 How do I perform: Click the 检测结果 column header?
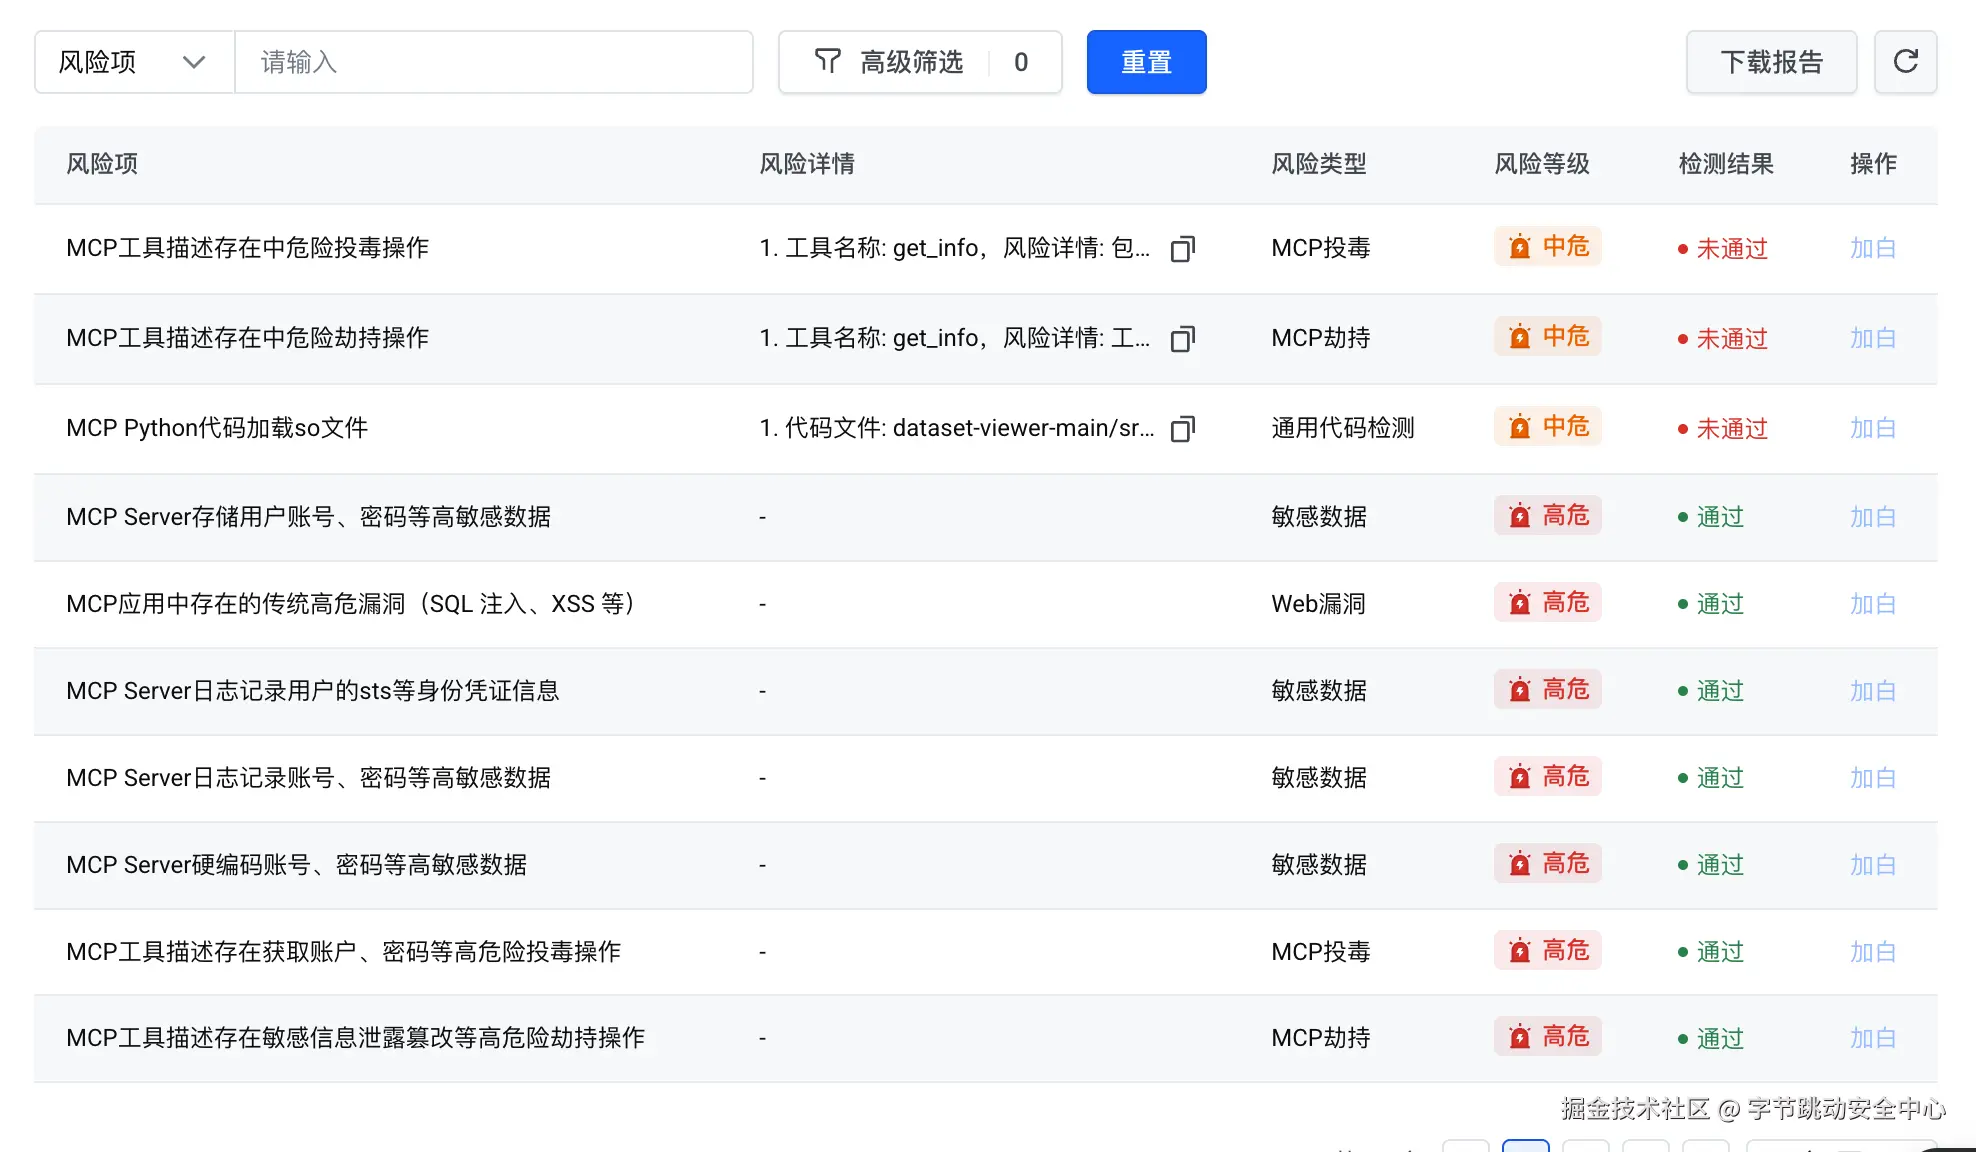point(1725,164)
